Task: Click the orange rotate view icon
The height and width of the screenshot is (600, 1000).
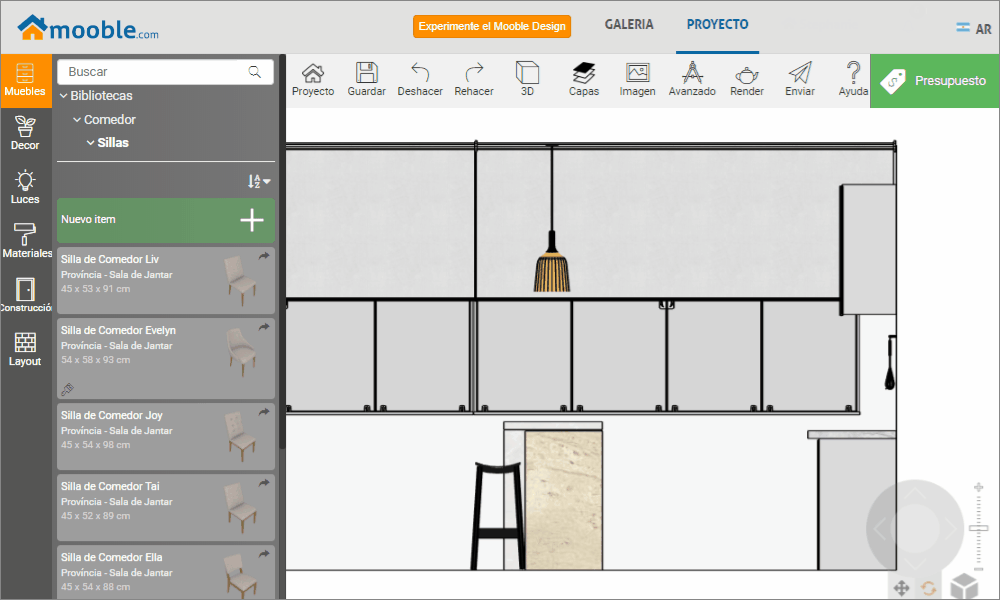Action: tap(929, 588)
